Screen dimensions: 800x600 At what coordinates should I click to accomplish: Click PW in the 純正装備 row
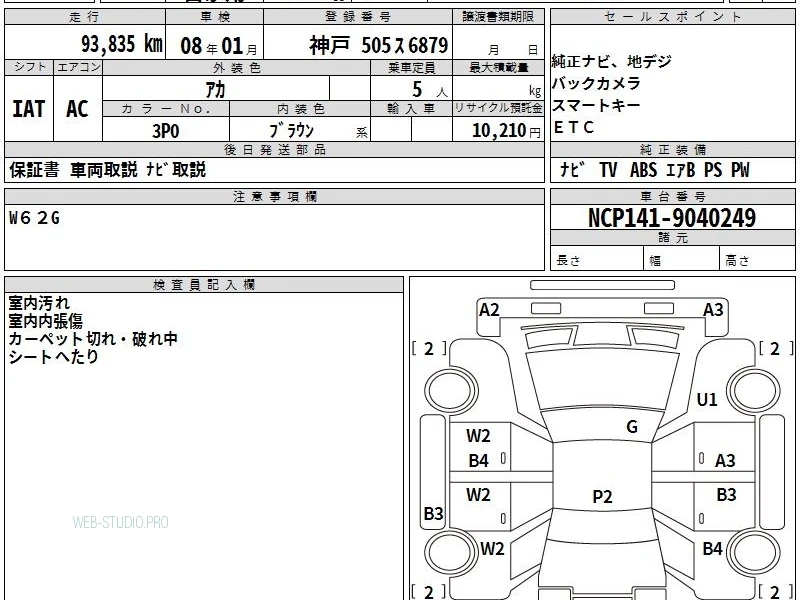point(740,170)
